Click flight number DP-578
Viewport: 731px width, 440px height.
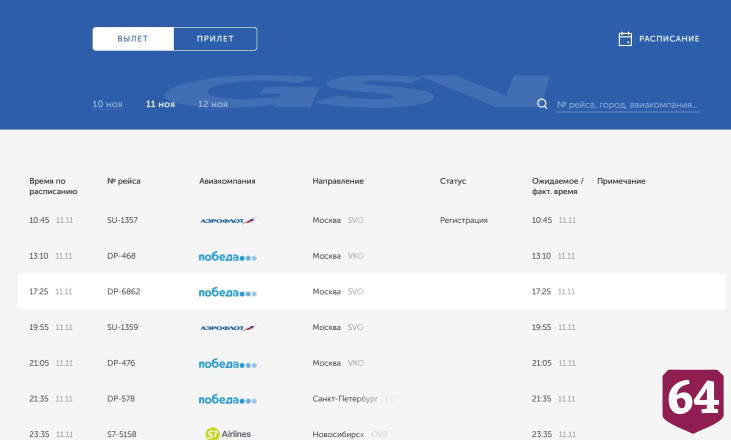tap(121, 399)
